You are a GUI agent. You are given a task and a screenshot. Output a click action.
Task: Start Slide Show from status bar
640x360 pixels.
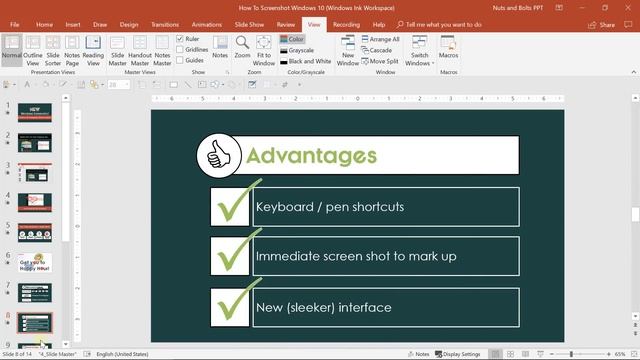540,354
